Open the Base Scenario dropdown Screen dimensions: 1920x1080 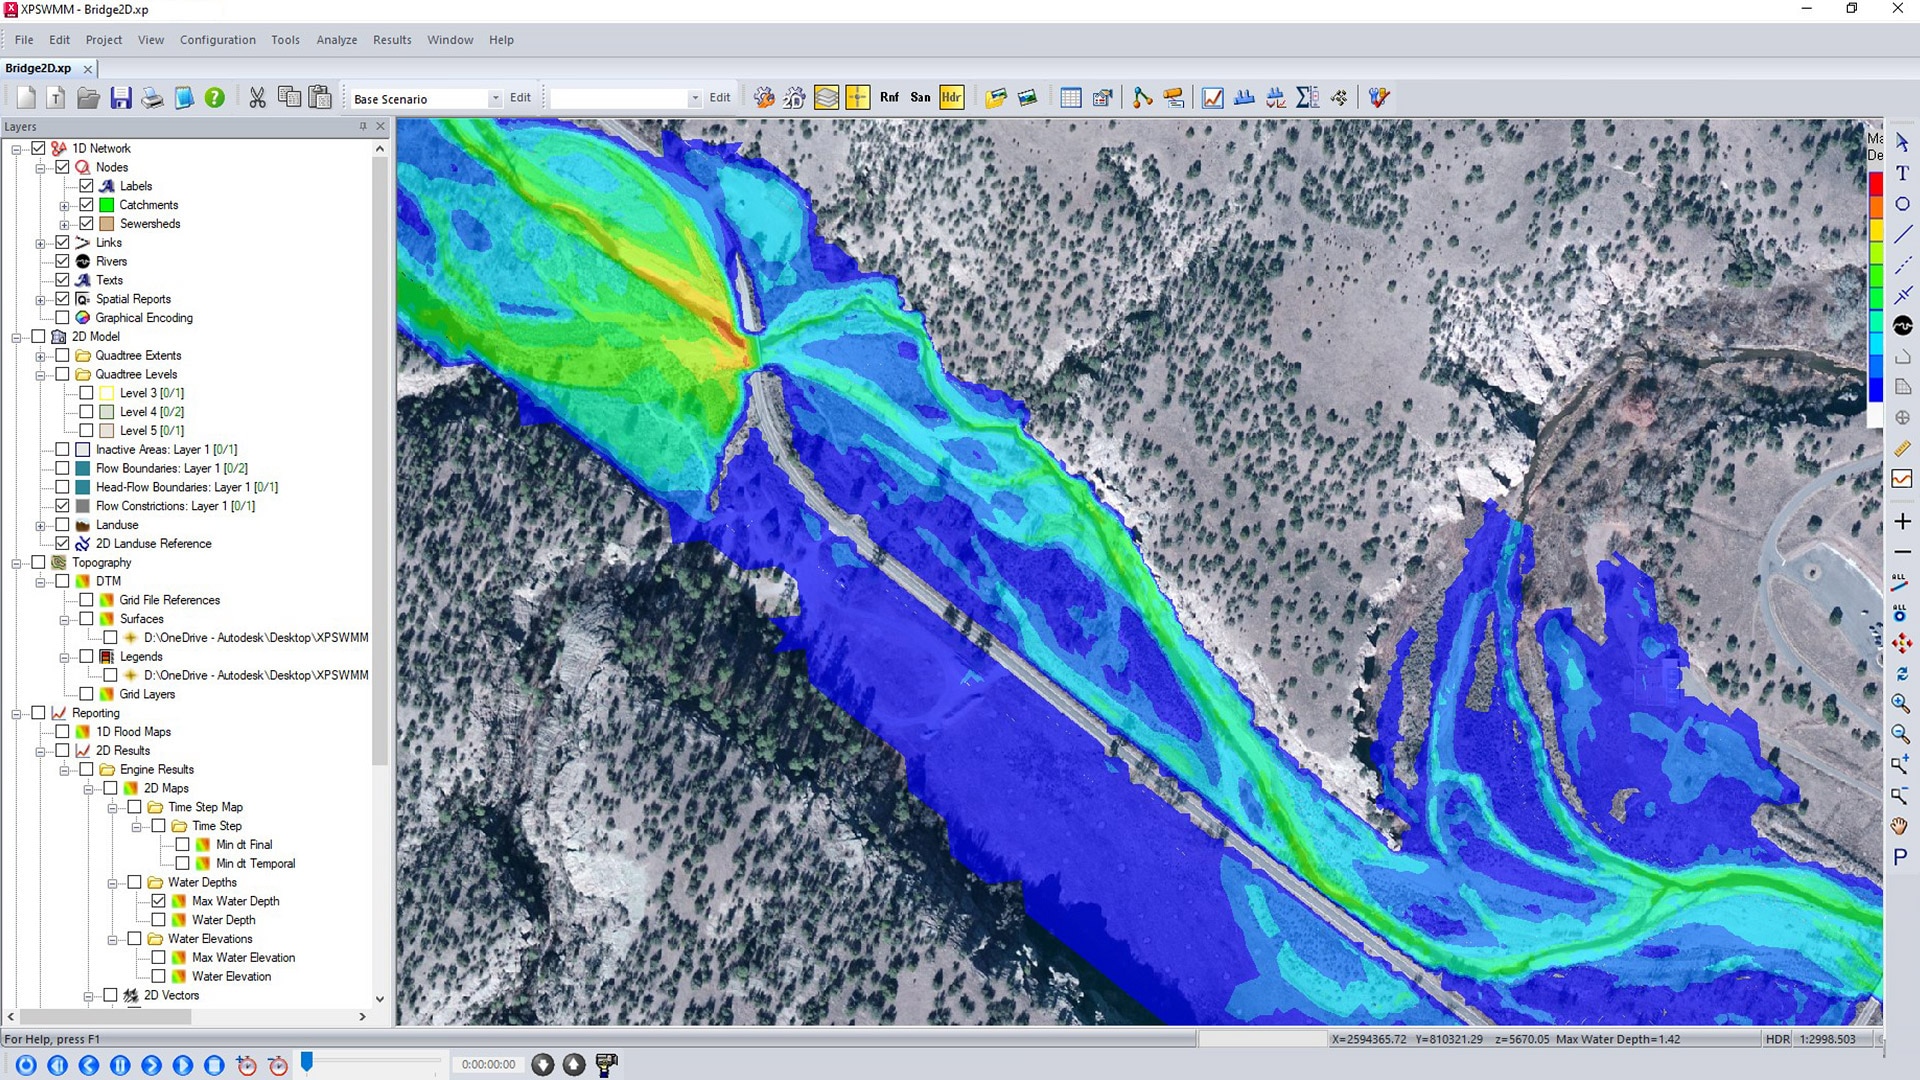[495, 99]
